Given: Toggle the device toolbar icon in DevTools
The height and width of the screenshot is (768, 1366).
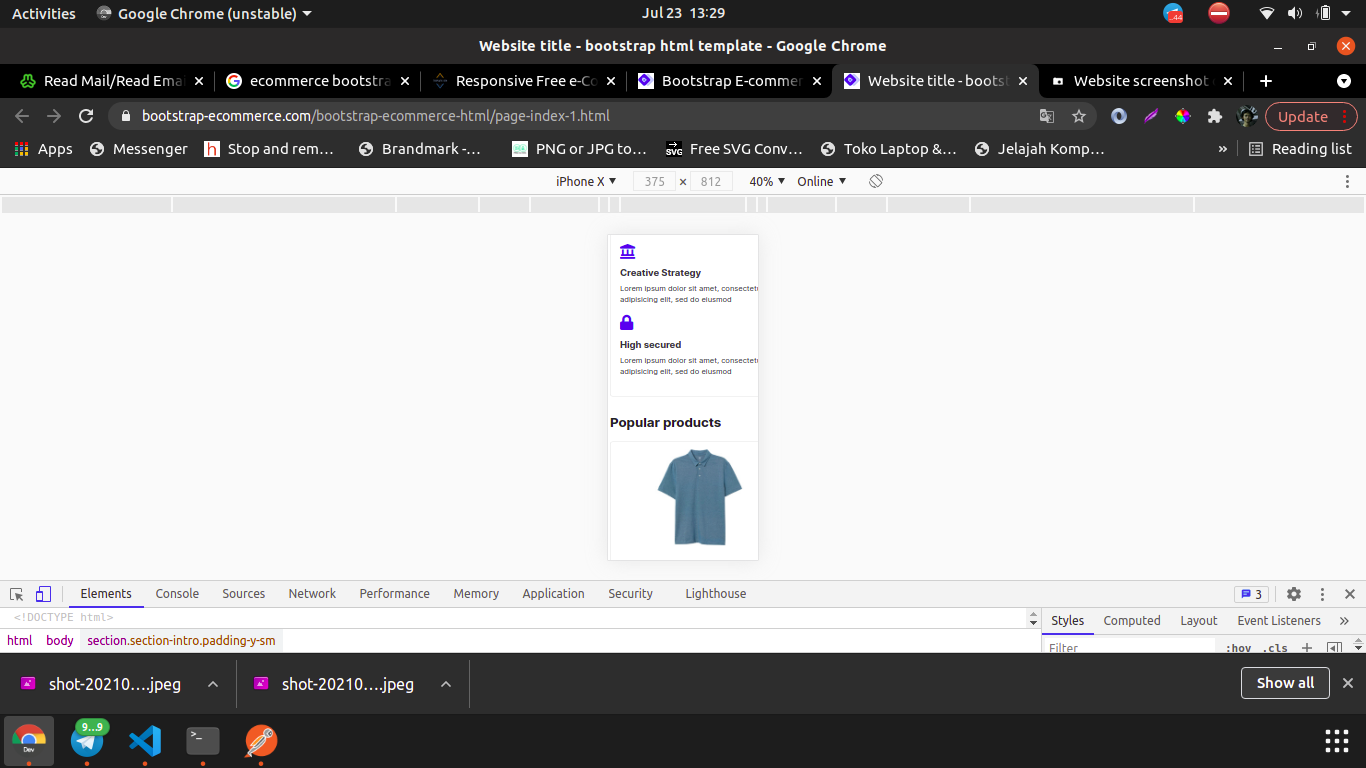Looking at the screenshot, I should point(43,594).
